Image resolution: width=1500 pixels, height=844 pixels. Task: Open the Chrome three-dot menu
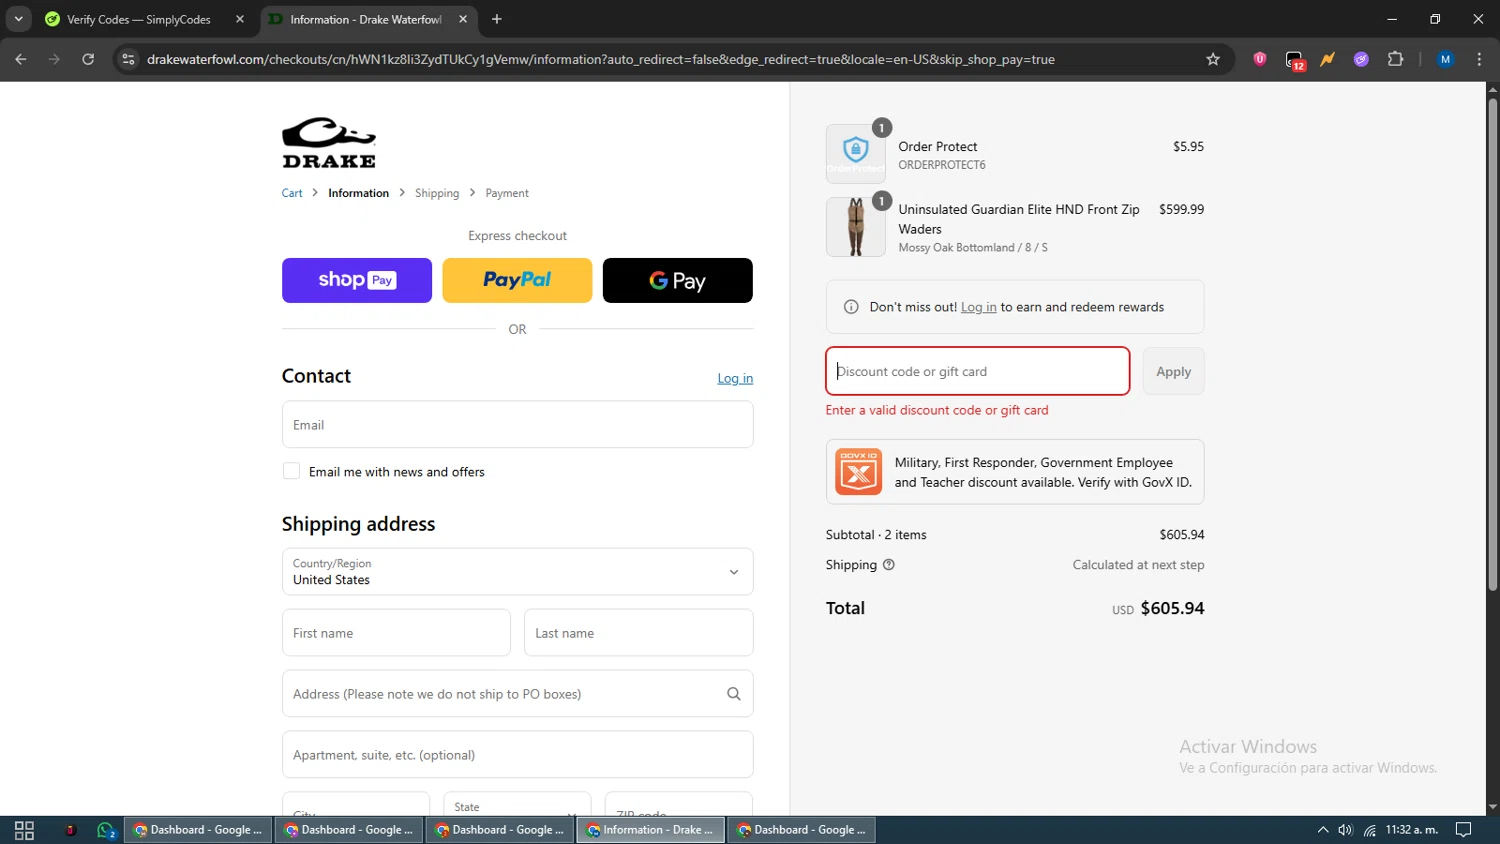point(1479,59)
